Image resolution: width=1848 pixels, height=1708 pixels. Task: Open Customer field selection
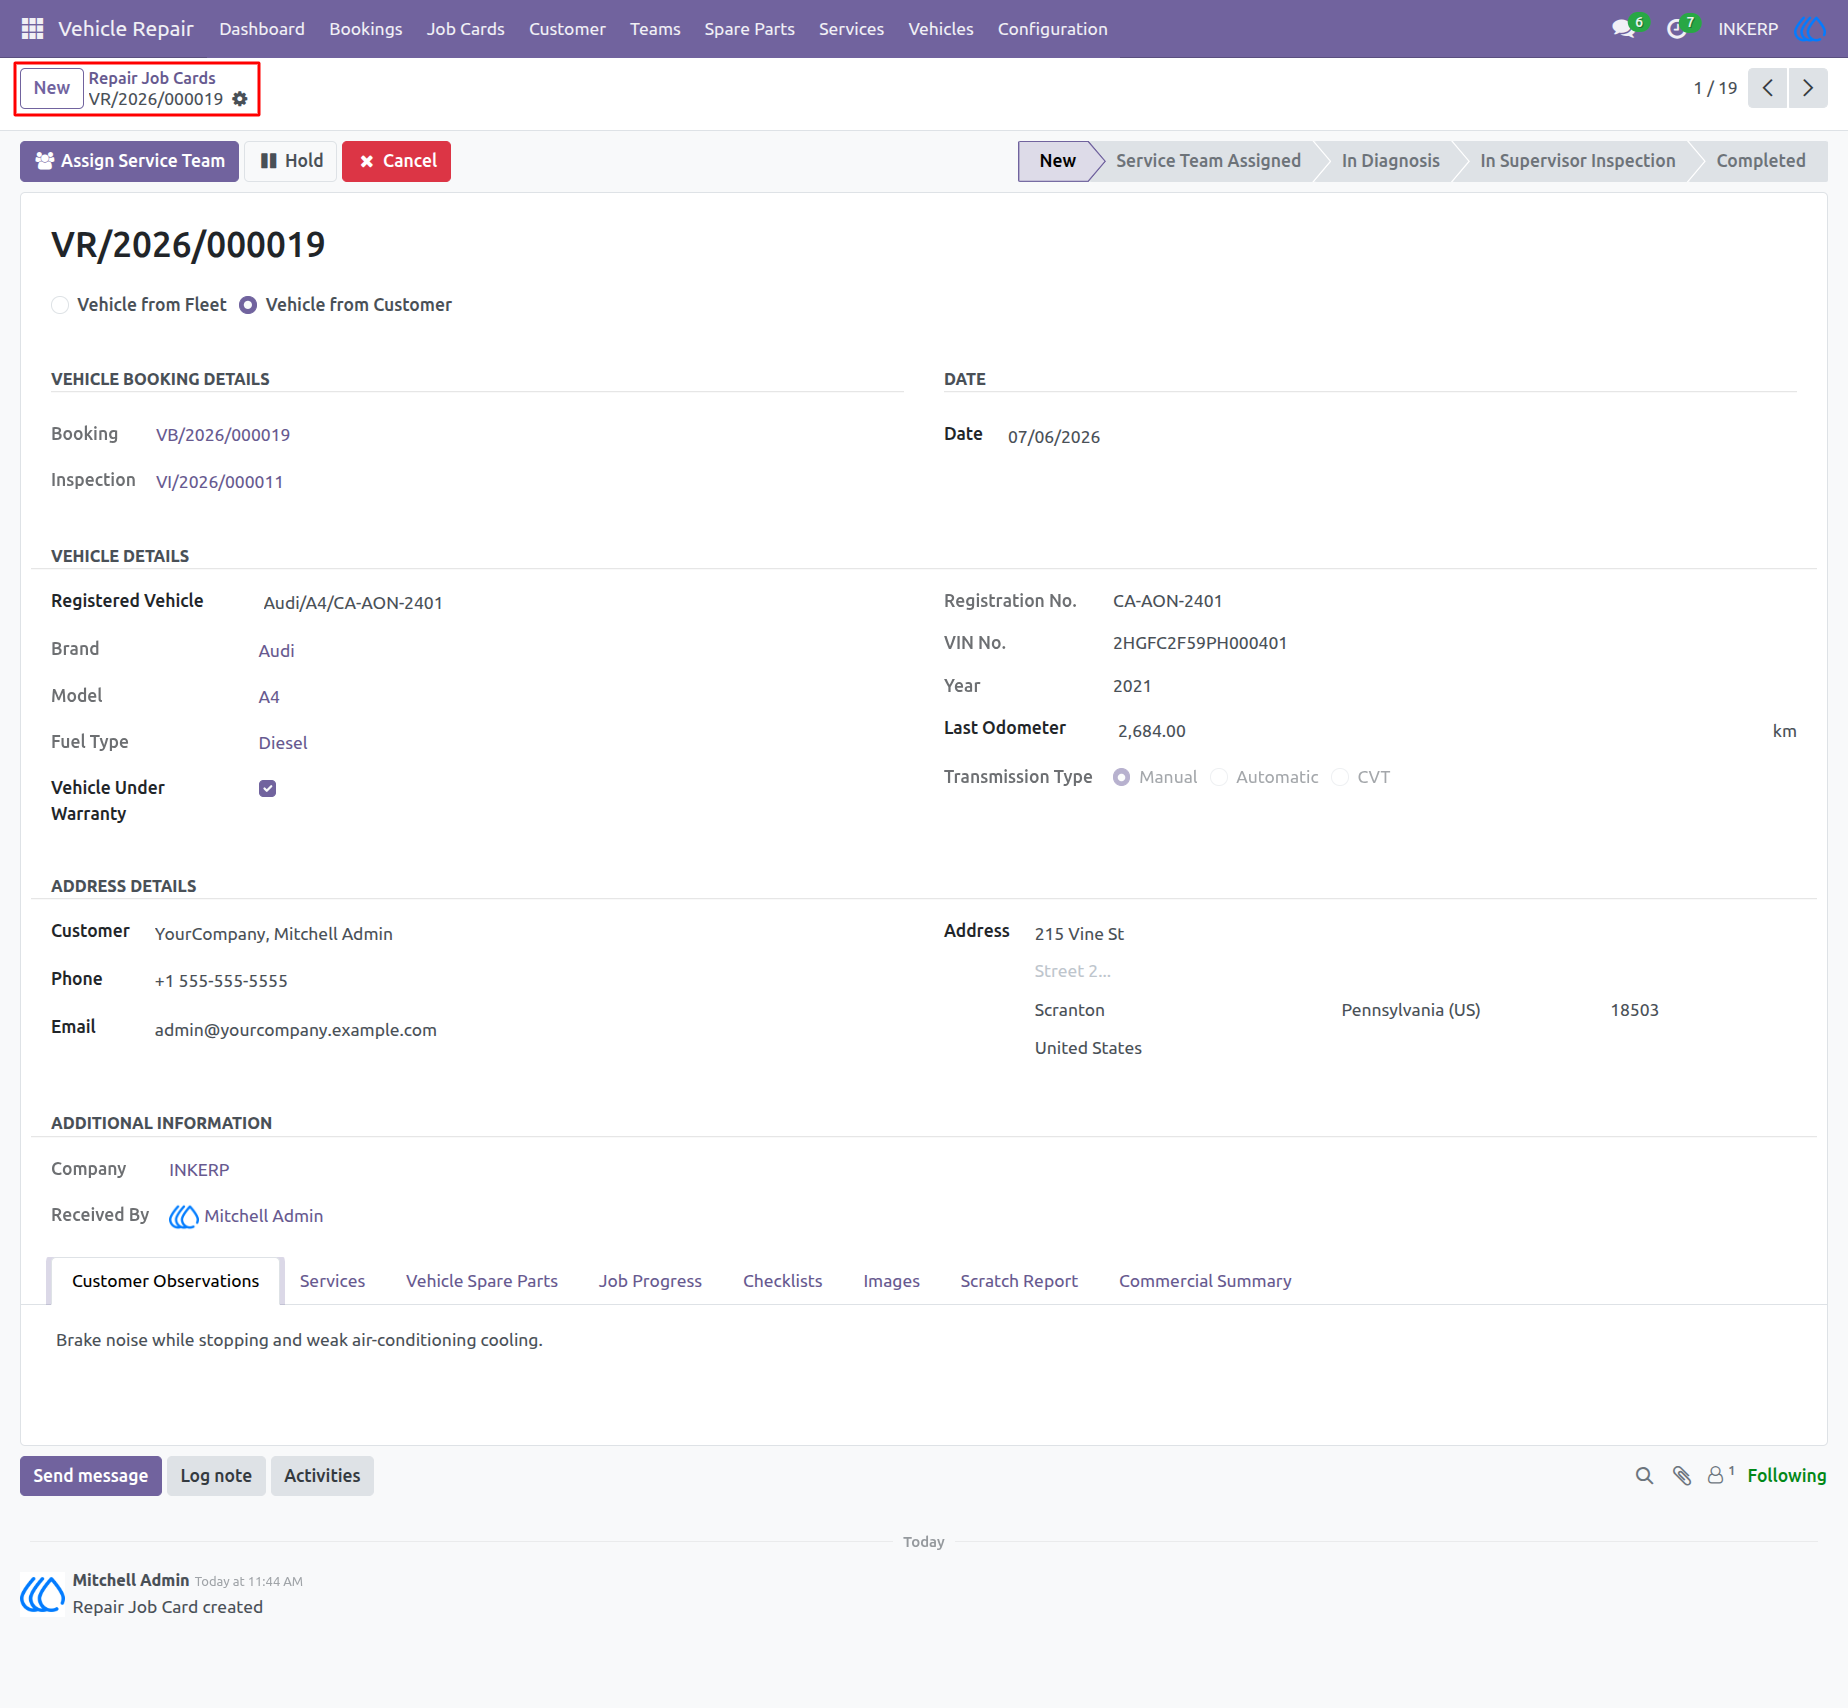pos(528,934)
